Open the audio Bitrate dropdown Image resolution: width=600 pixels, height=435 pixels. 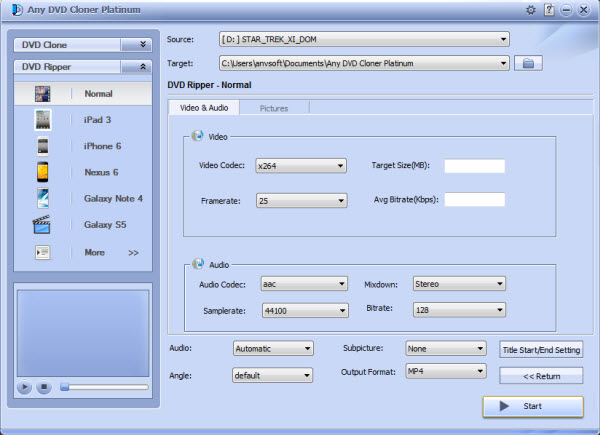click(459, 310)
